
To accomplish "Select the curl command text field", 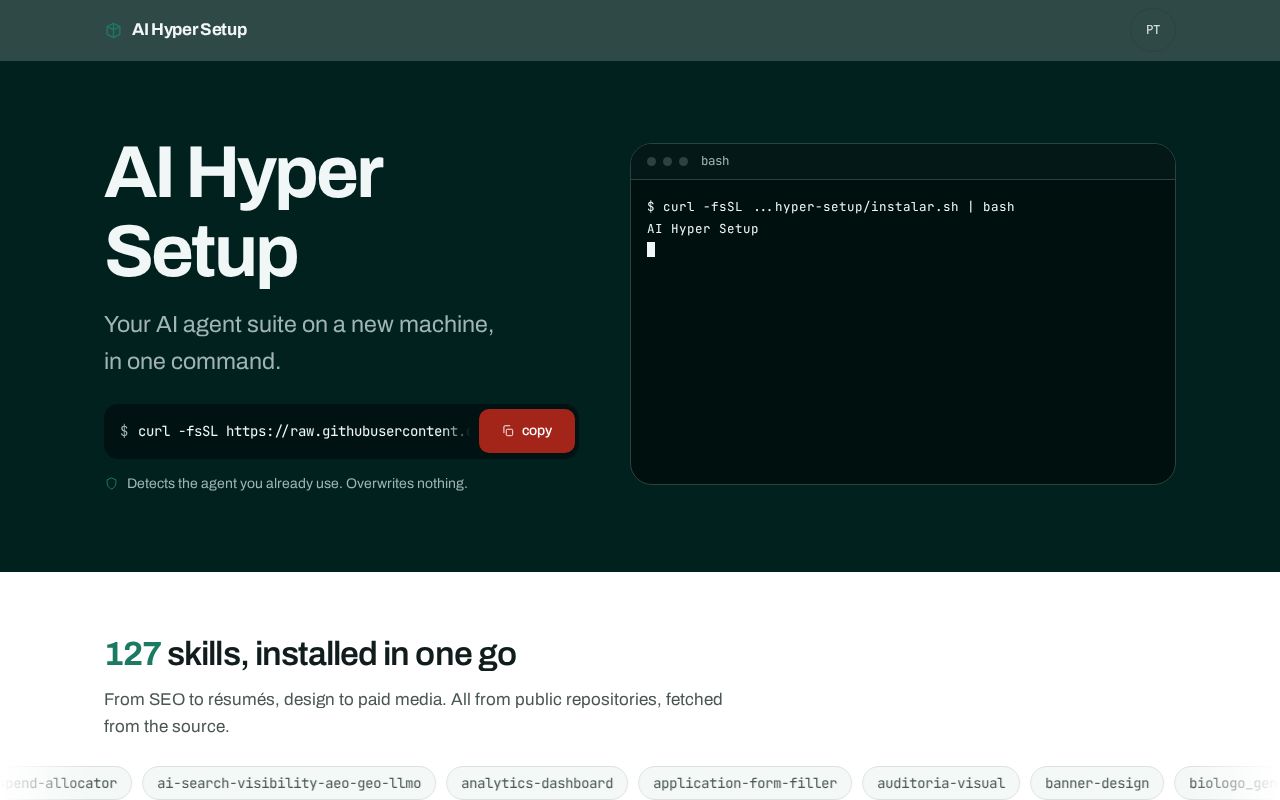I will click(x=292, y=431).
